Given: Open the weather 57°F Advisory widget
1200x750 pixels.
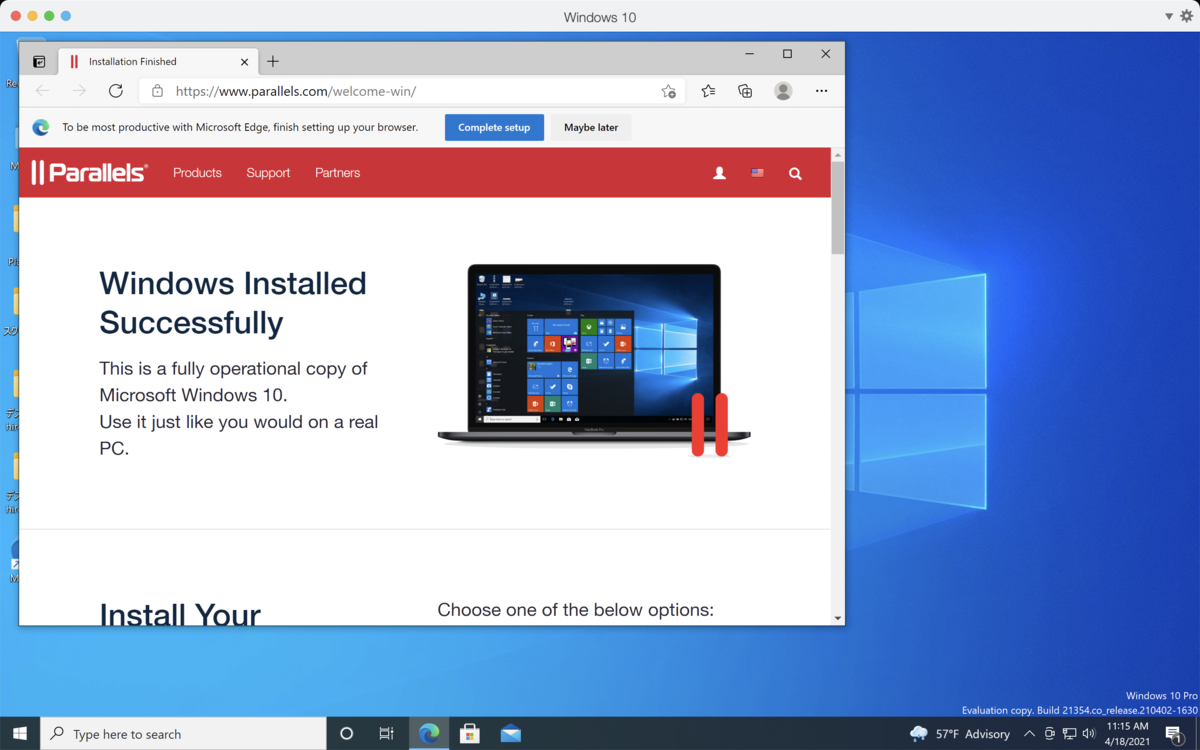Looking at the screenshot, I should [x=960, y=734].
